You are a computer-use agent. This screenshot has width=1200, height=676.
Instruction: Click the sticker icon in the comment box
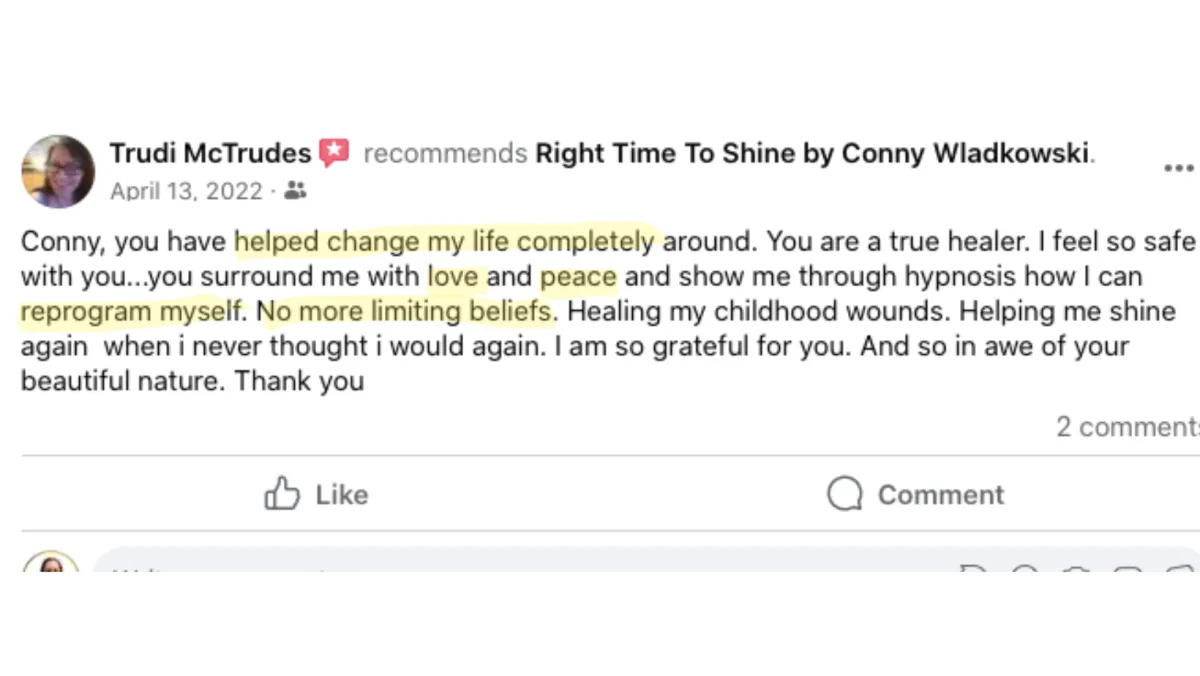tap(1178, 570)
